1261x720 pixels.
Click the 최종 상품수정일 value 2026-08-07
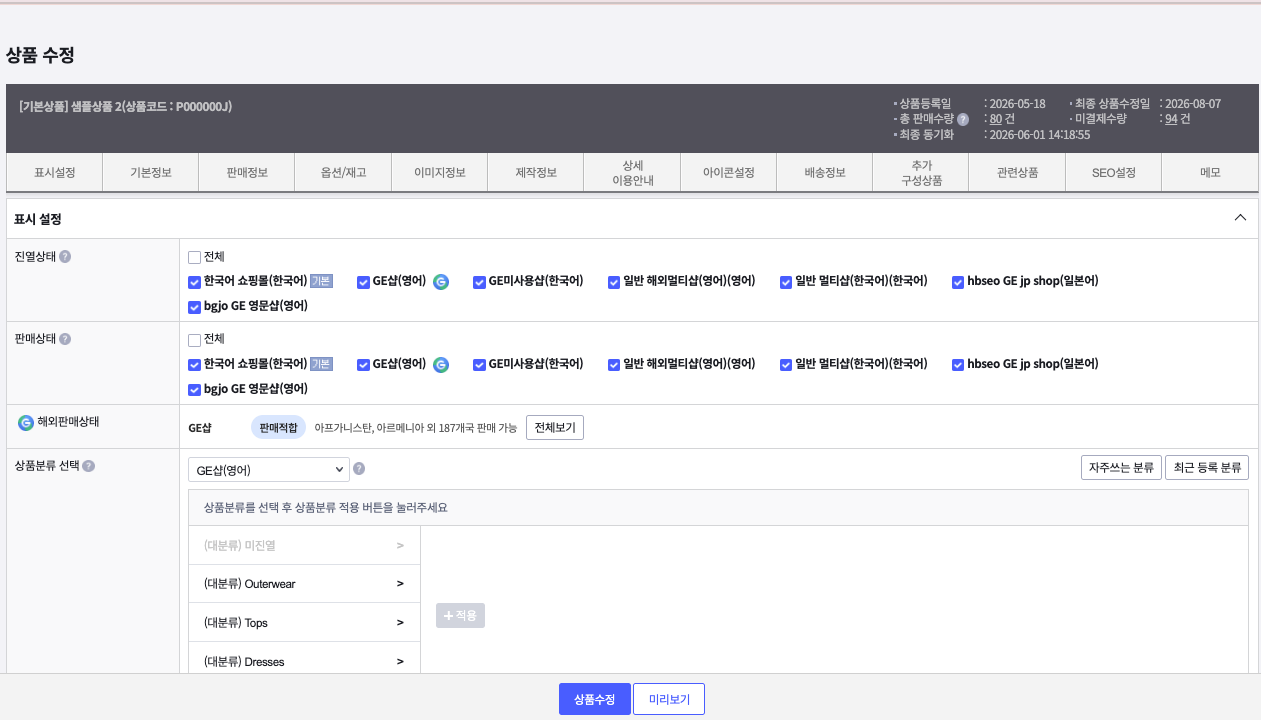1193,104
